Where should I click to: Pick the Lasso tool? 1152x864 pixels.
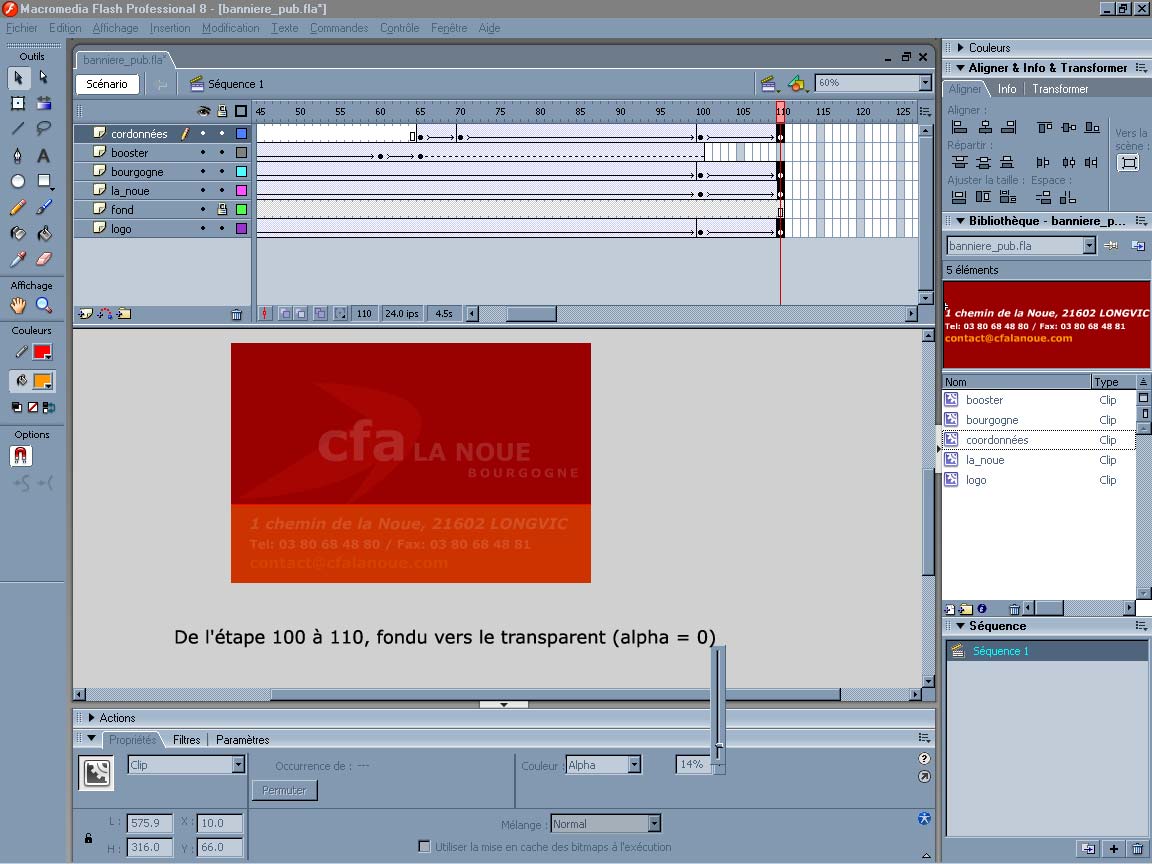[x=44, y=129]
